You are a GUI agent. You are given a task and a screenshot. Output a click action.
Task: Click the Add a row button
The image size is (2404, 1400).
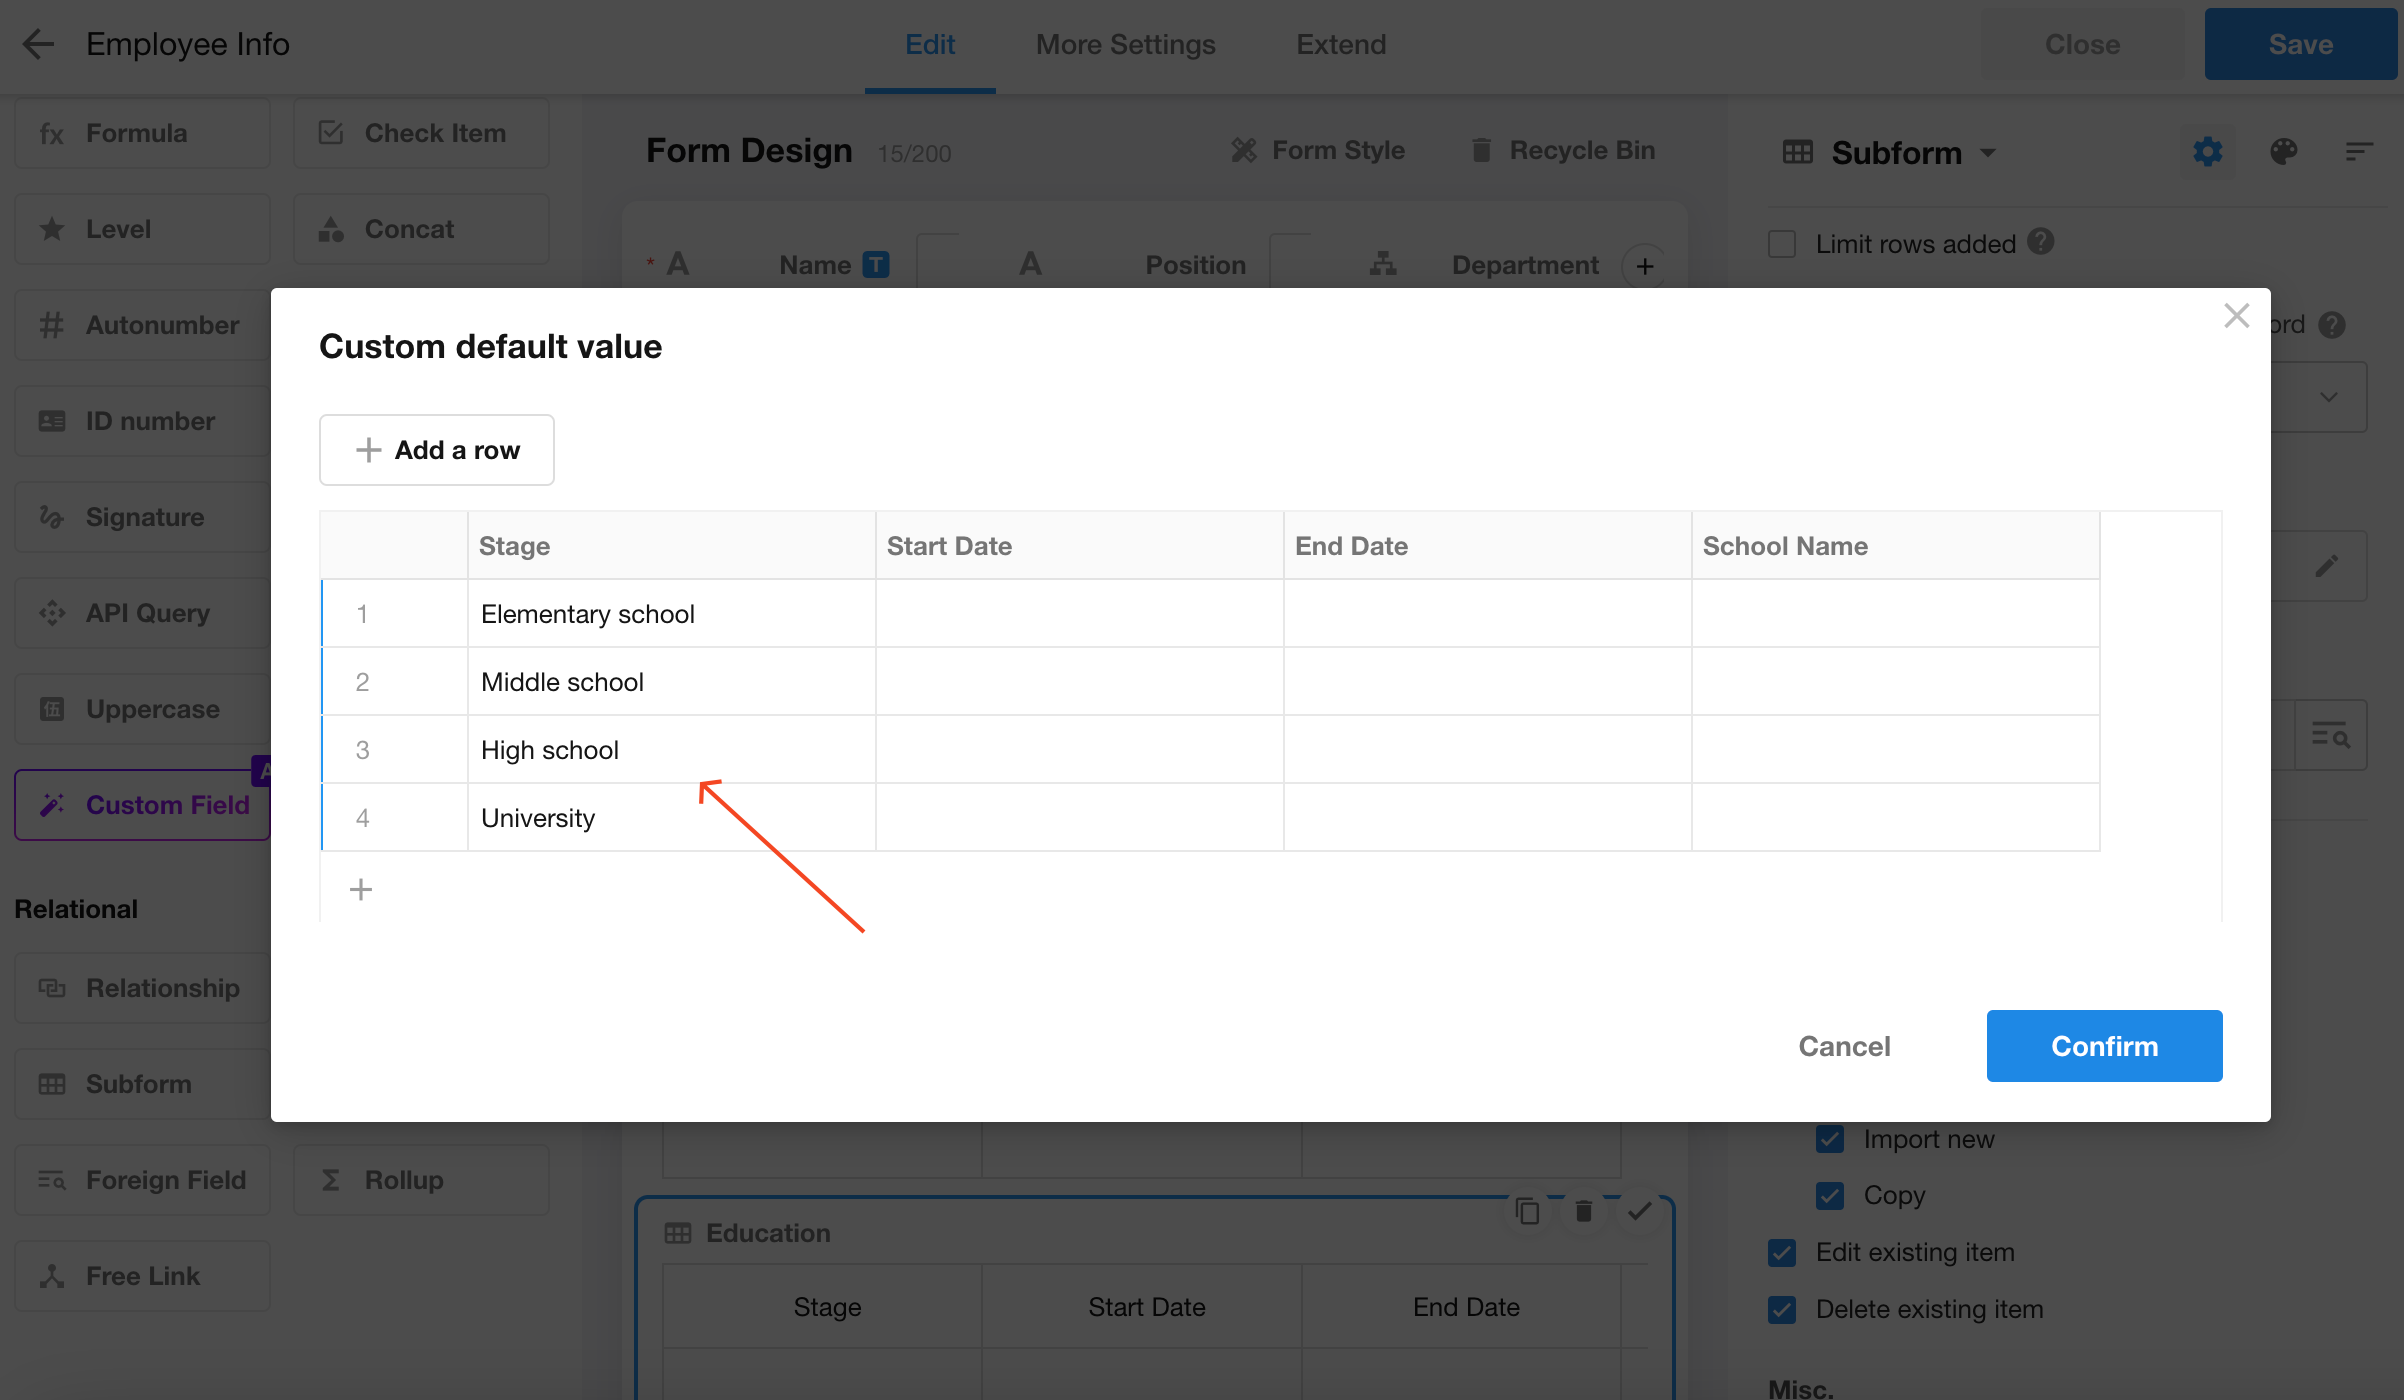[x=437, y=450]
